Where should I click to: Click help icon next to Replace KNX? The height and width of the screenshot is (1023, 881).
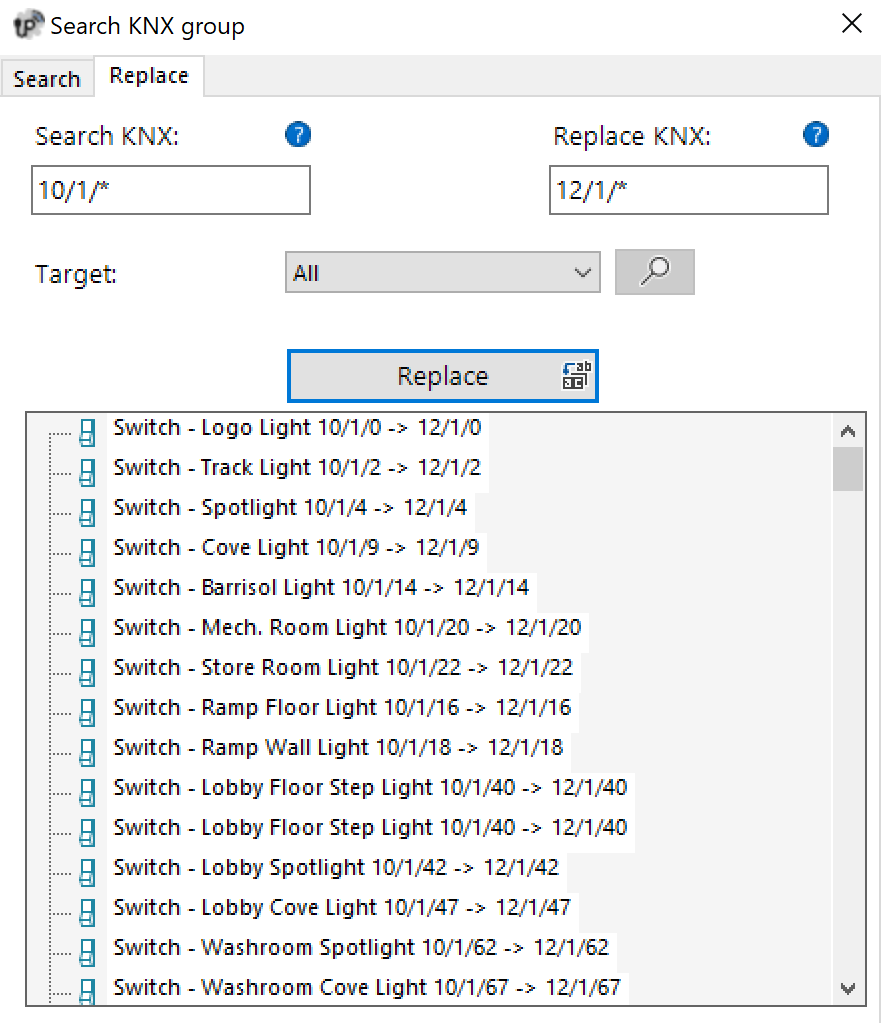coord(816,135)
